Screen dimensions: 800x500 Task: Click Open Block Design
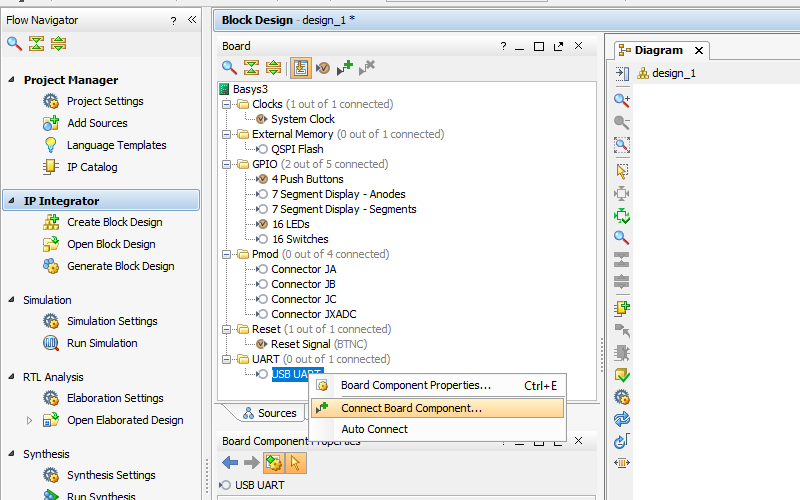(111, 244)
